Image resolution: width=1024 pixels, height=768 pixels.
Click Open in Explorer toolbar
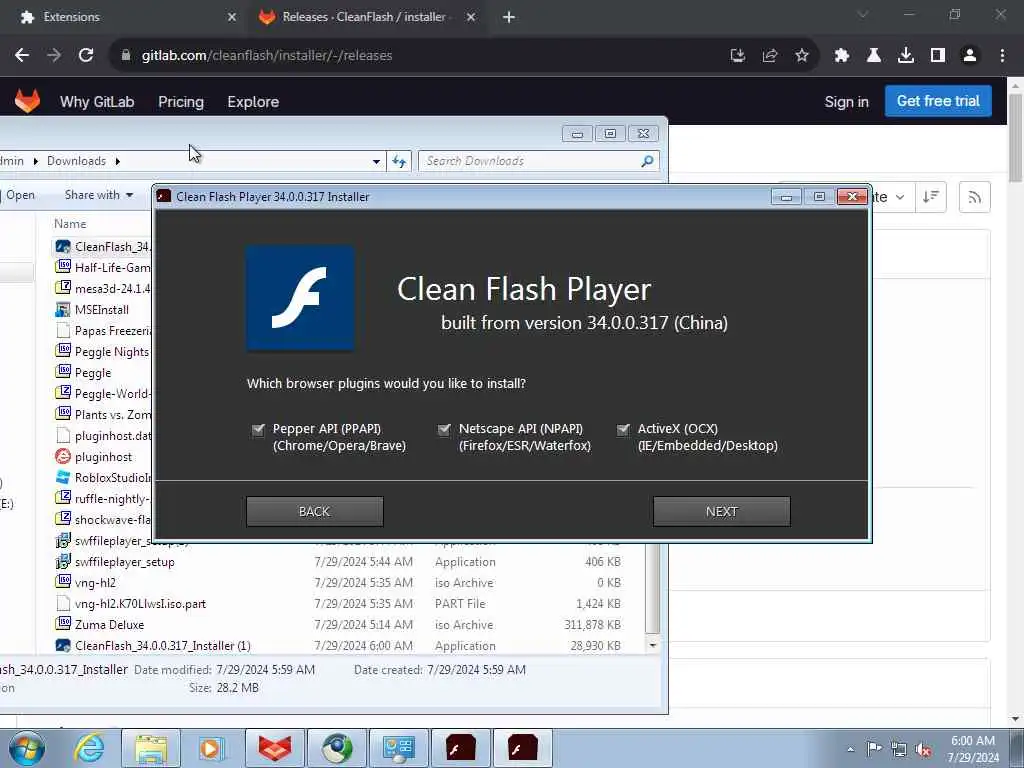20,195
